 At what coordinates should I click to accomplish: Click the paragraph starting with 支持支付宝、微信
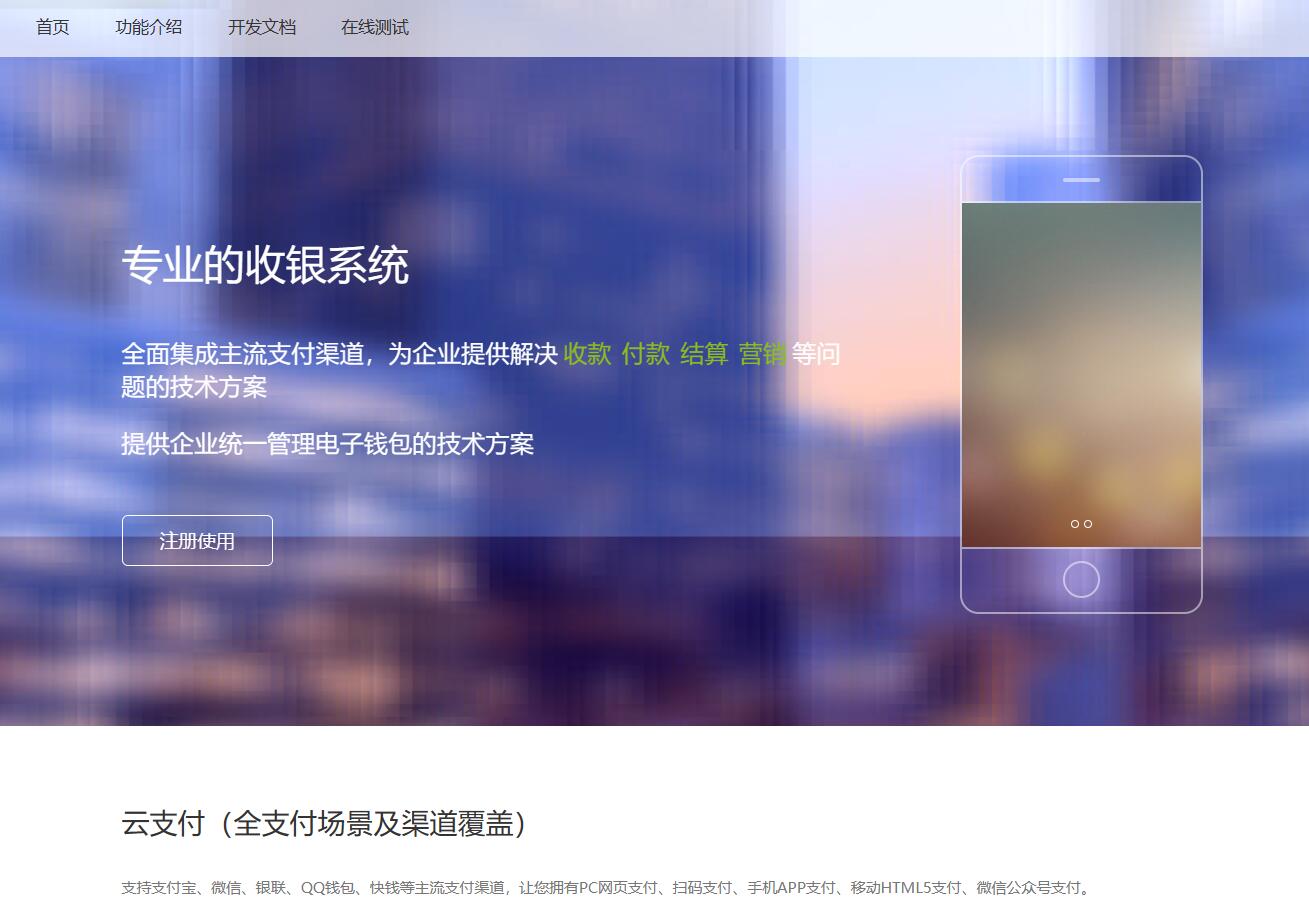(x=606, y=888)
